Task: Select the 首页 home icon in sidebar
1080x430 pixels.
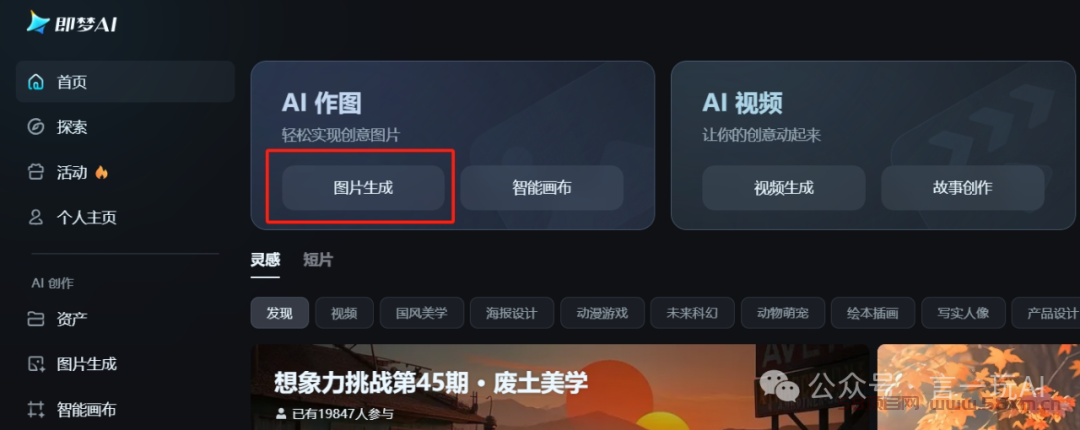Action: pyautogui.click(x=35, y=82)
